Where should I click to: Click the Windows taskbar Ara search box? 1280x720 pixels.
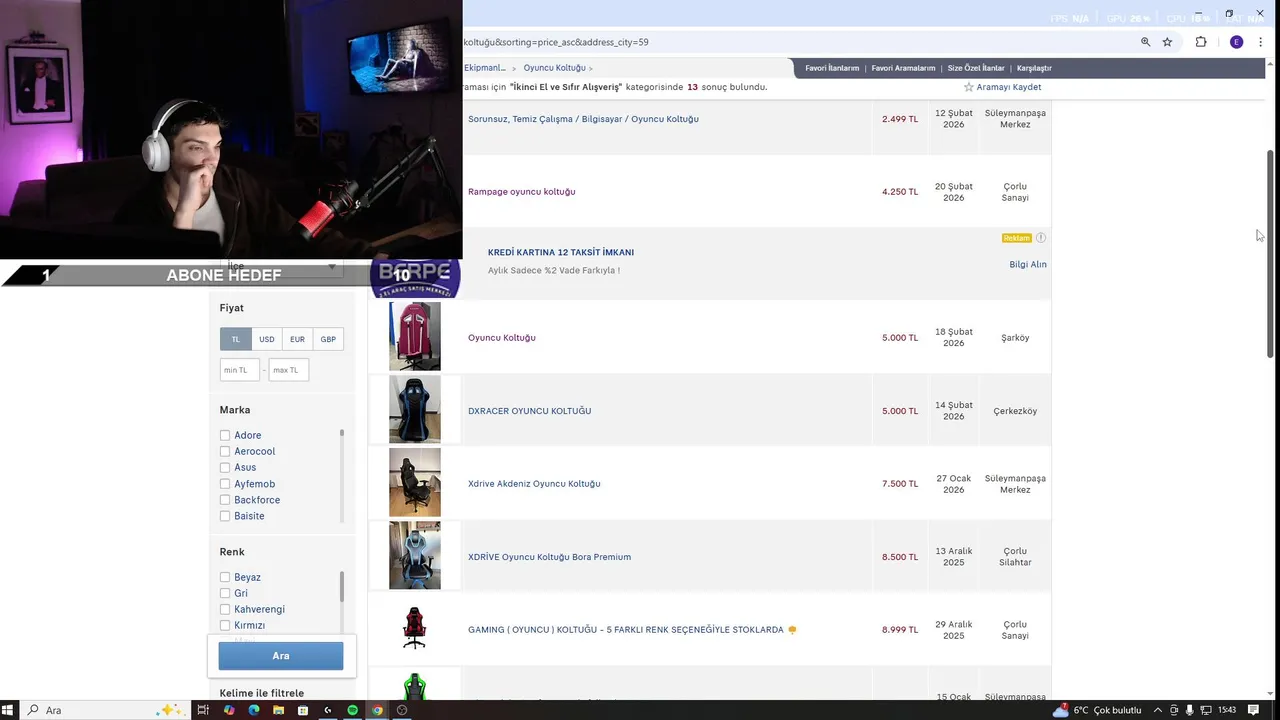(104, 710)
